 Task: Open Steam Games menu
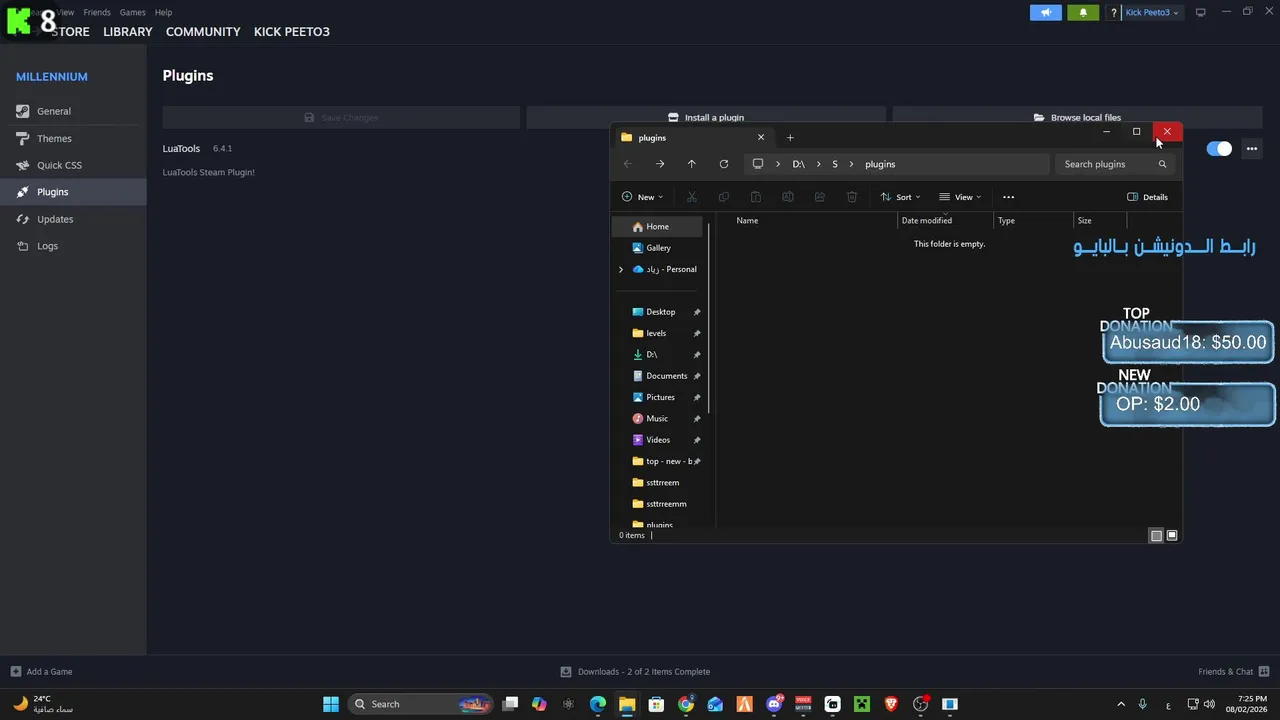point(132,12)
